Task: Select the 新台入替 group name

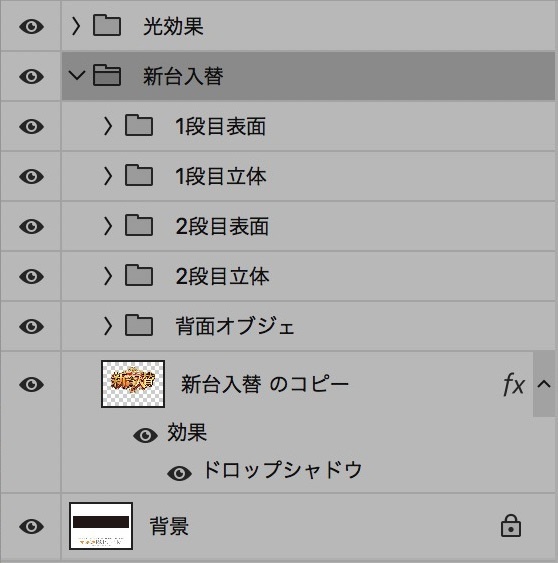Action: 183,76
